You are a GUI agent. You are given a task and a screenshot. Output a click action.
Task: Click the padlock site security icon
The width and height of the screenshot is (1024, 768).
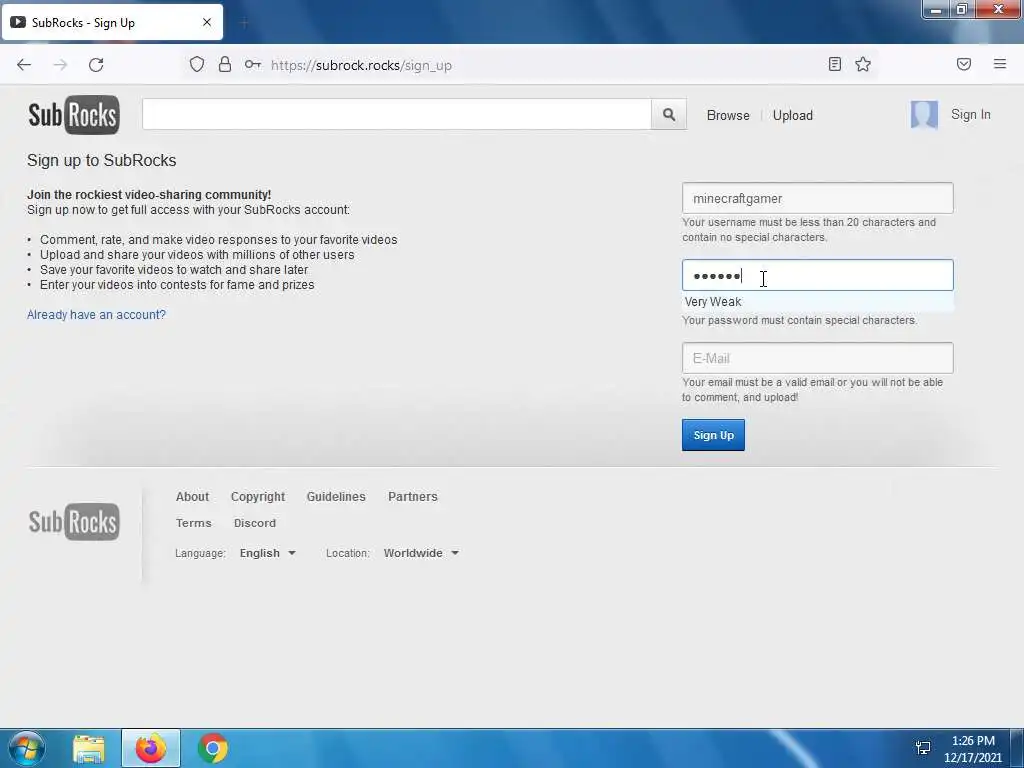[x=225, y=64]
